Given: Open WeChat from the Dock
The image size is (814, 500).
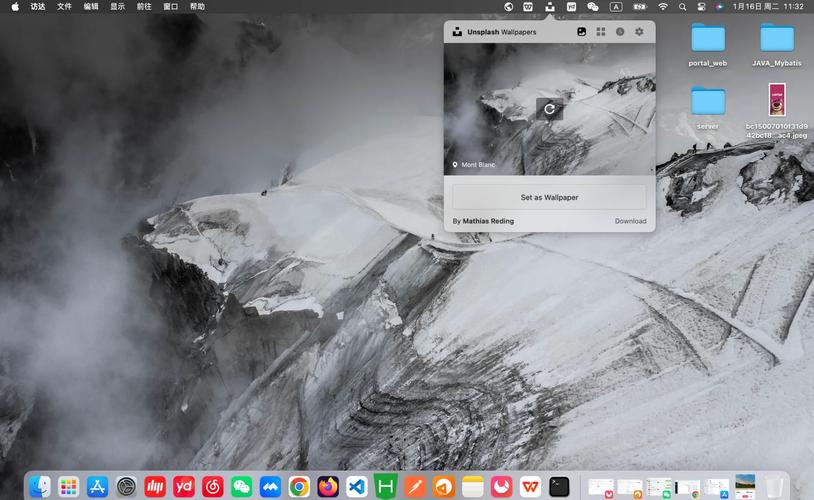Looking at the screenshot, I should click(x=241, y=487).
